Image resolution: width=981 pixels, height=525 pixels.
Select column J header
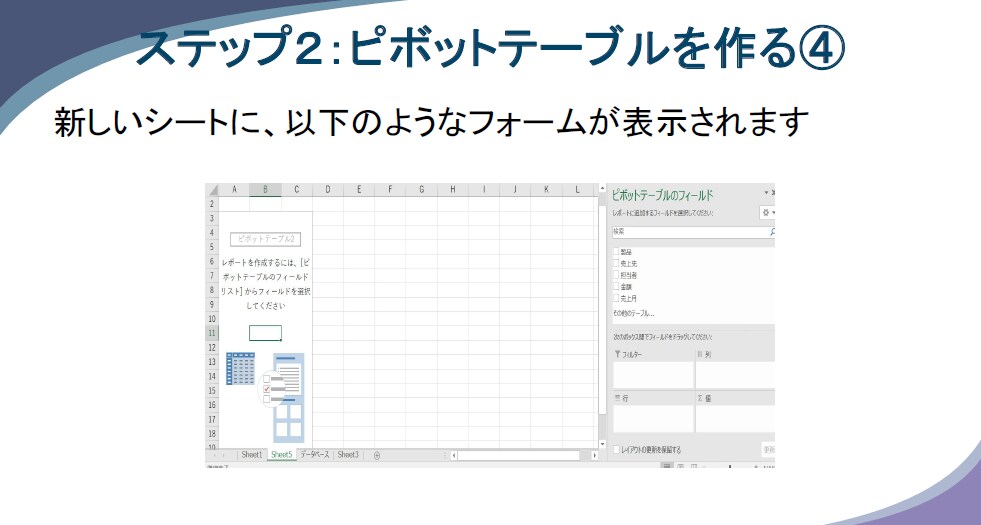(x=515, y=190)
